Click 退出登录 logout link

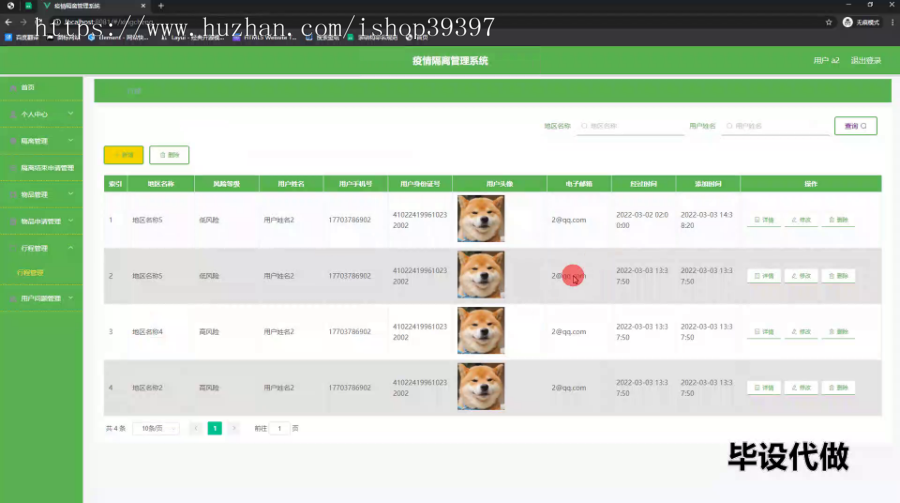point(866,60)
